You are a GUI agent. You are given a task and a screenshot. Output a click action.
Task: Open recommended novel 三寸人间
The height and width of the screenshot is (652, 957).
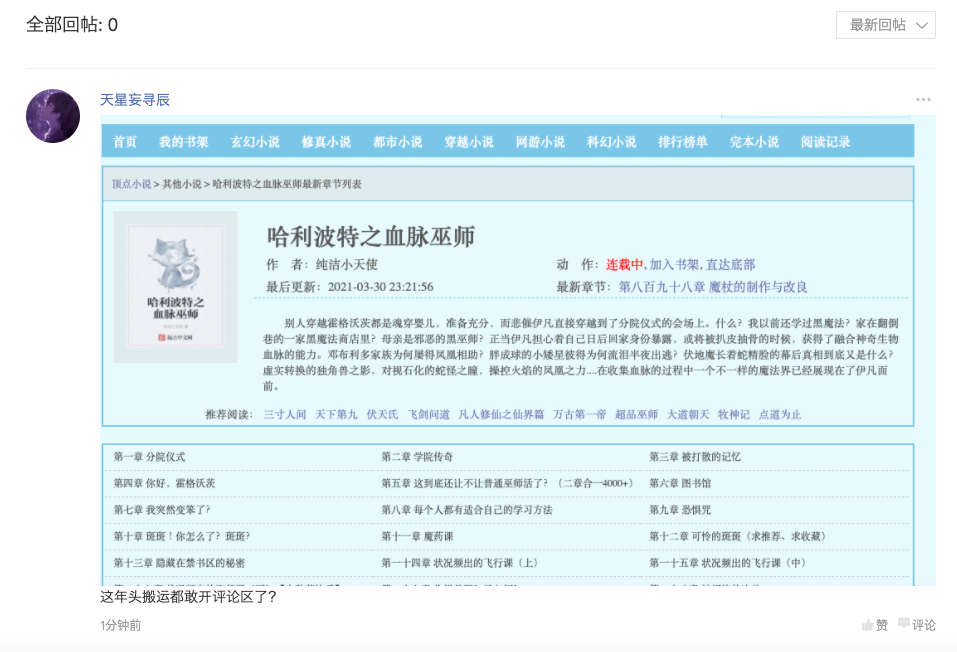[284, 415]
